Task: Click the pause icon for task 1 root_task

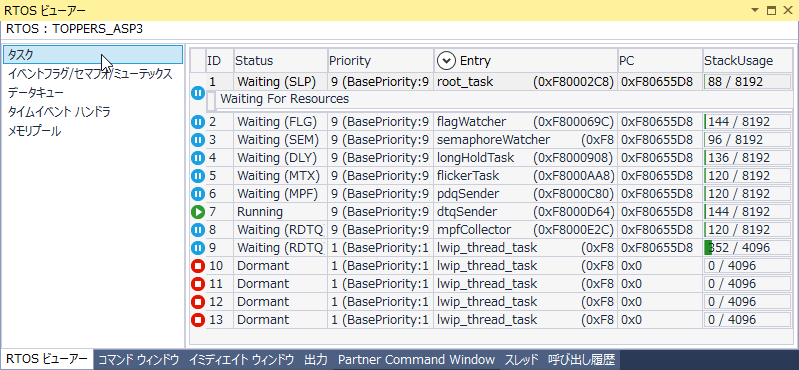Action: (x=198, y=93)
